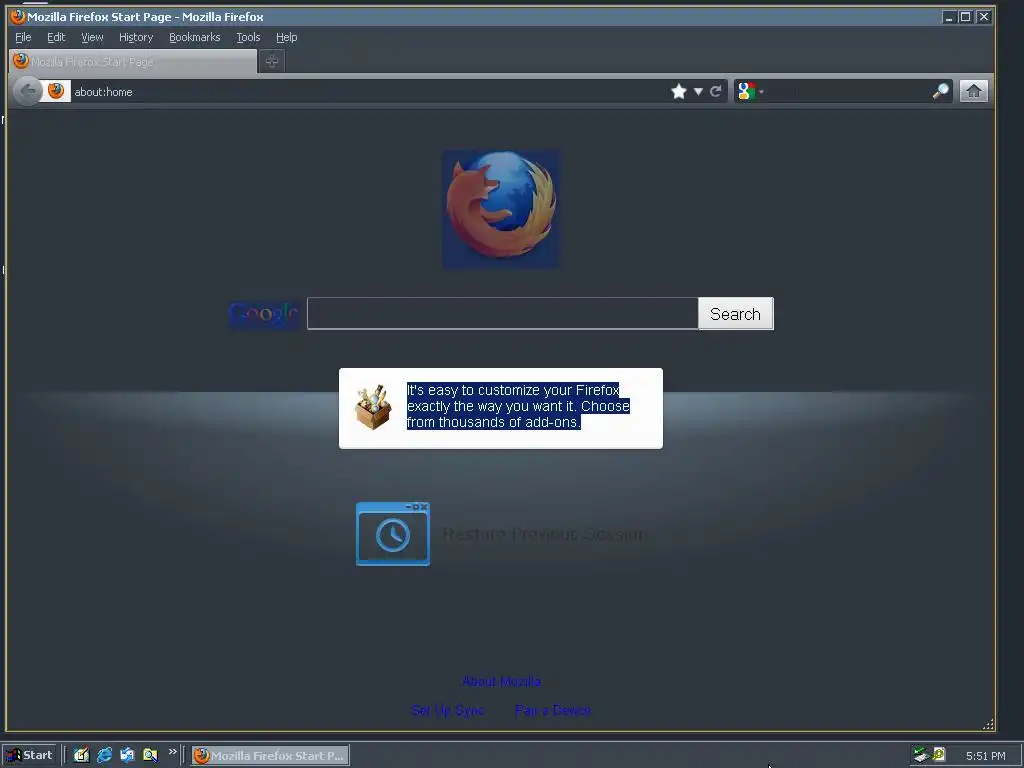This screenshot has width=1024, height=768.
Task: Open the Bookmarks menu
Action: [195, 37]
